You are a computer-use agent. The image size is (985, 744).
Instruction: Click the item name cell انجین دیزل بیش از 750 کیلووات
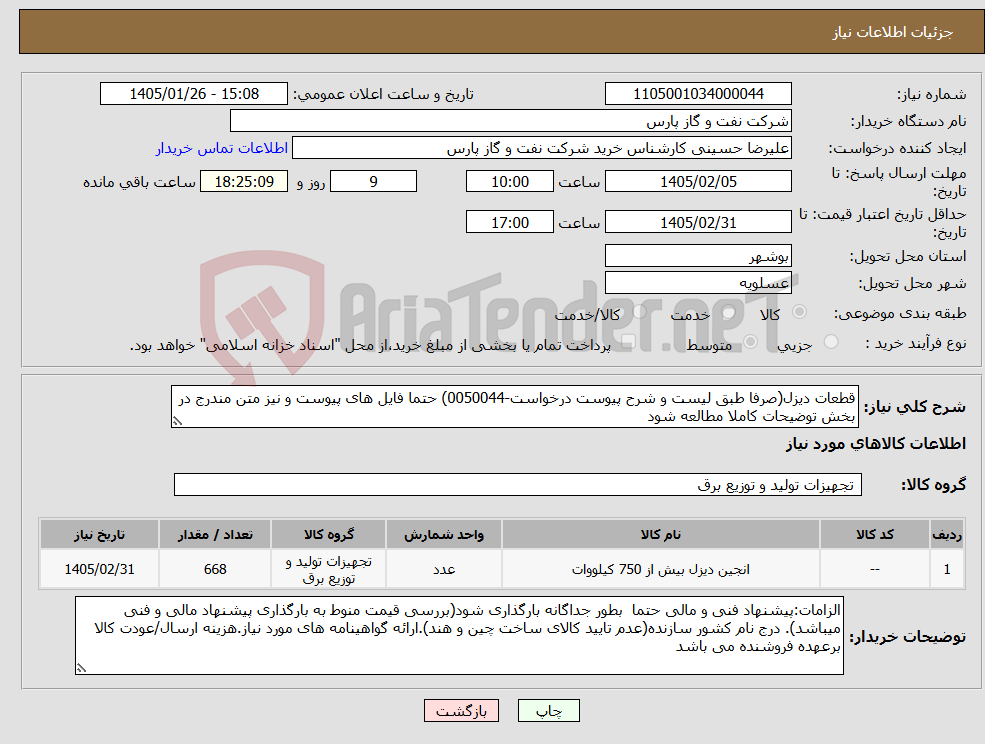click(x=661, y=569)
